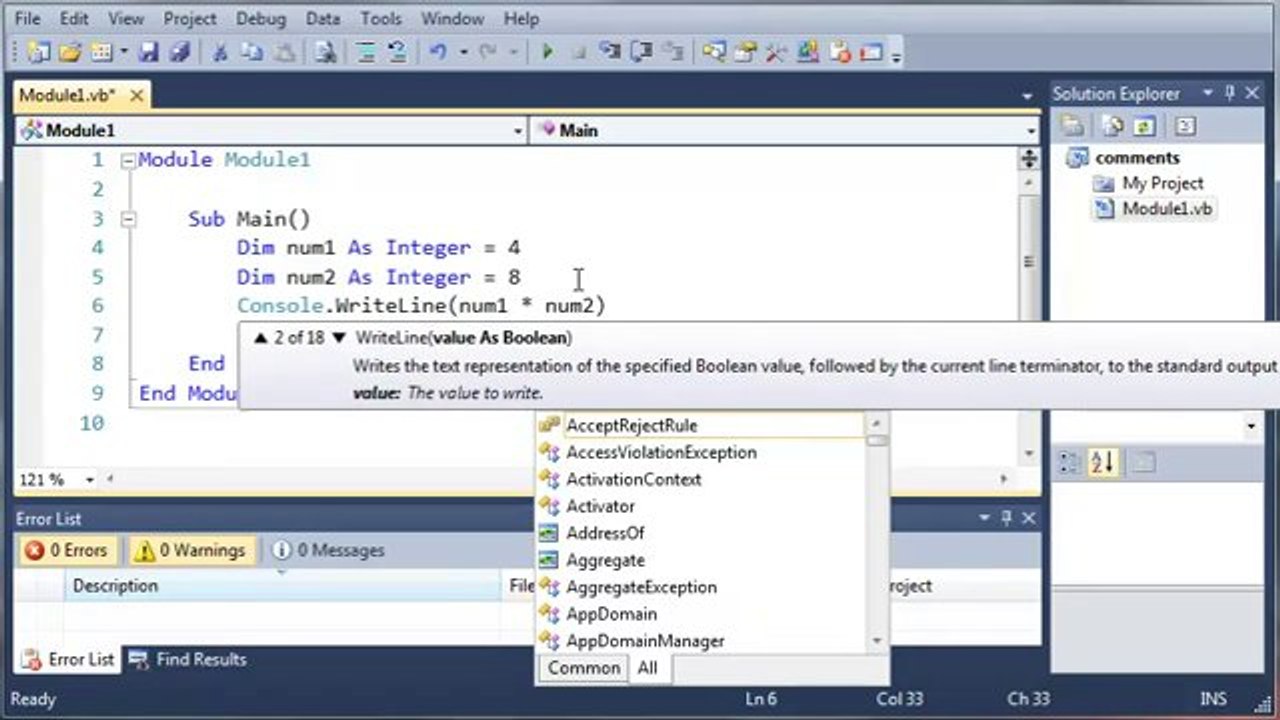Show next WriteLine overload with down arrow
The width and height of the screenshot is (1280, 720).
[338, 338]
